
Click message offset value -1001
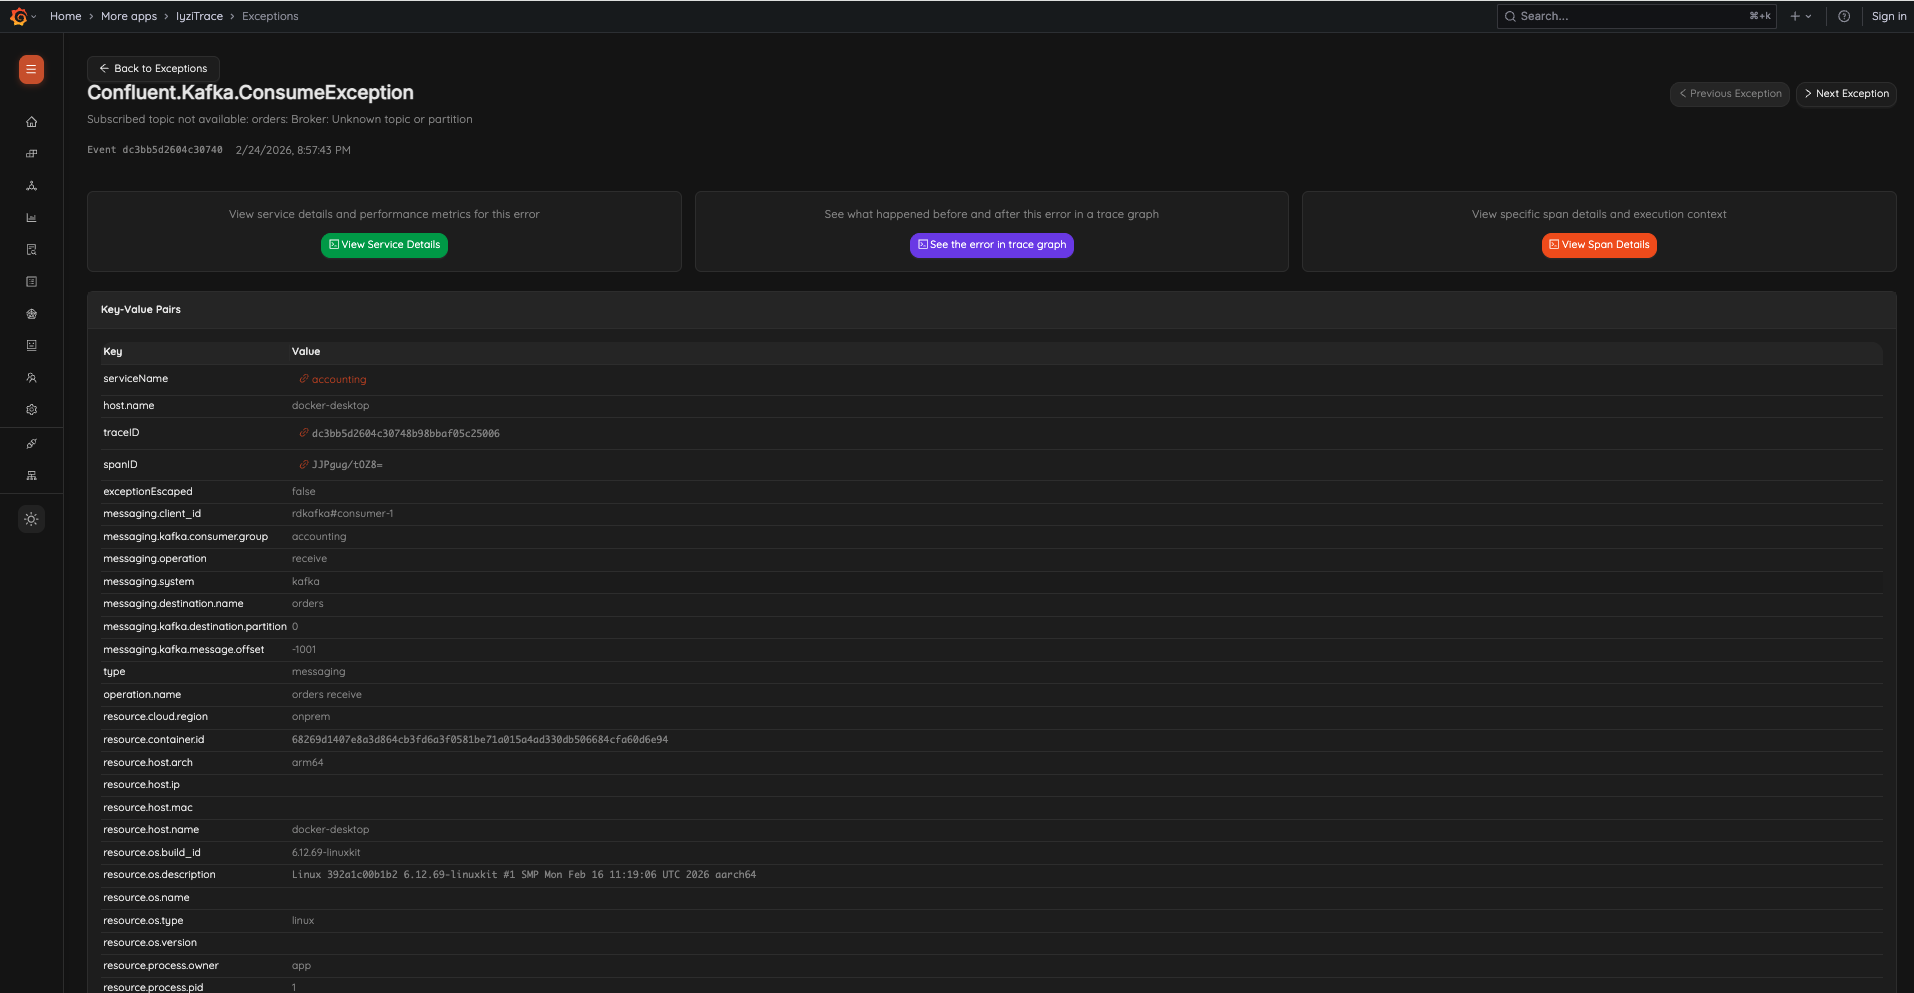[x=304, y=650]
